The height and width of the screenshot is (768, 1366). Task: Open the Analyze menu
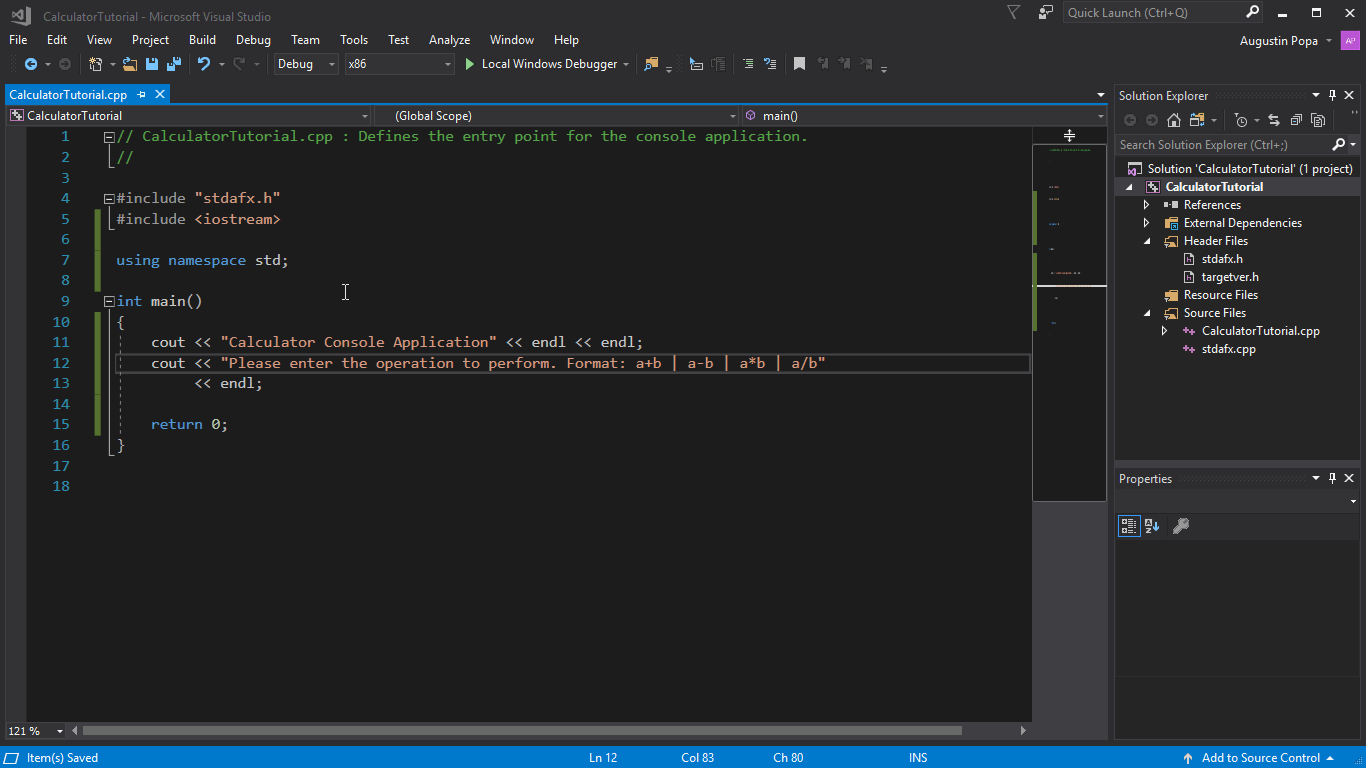tap(449, 40)
